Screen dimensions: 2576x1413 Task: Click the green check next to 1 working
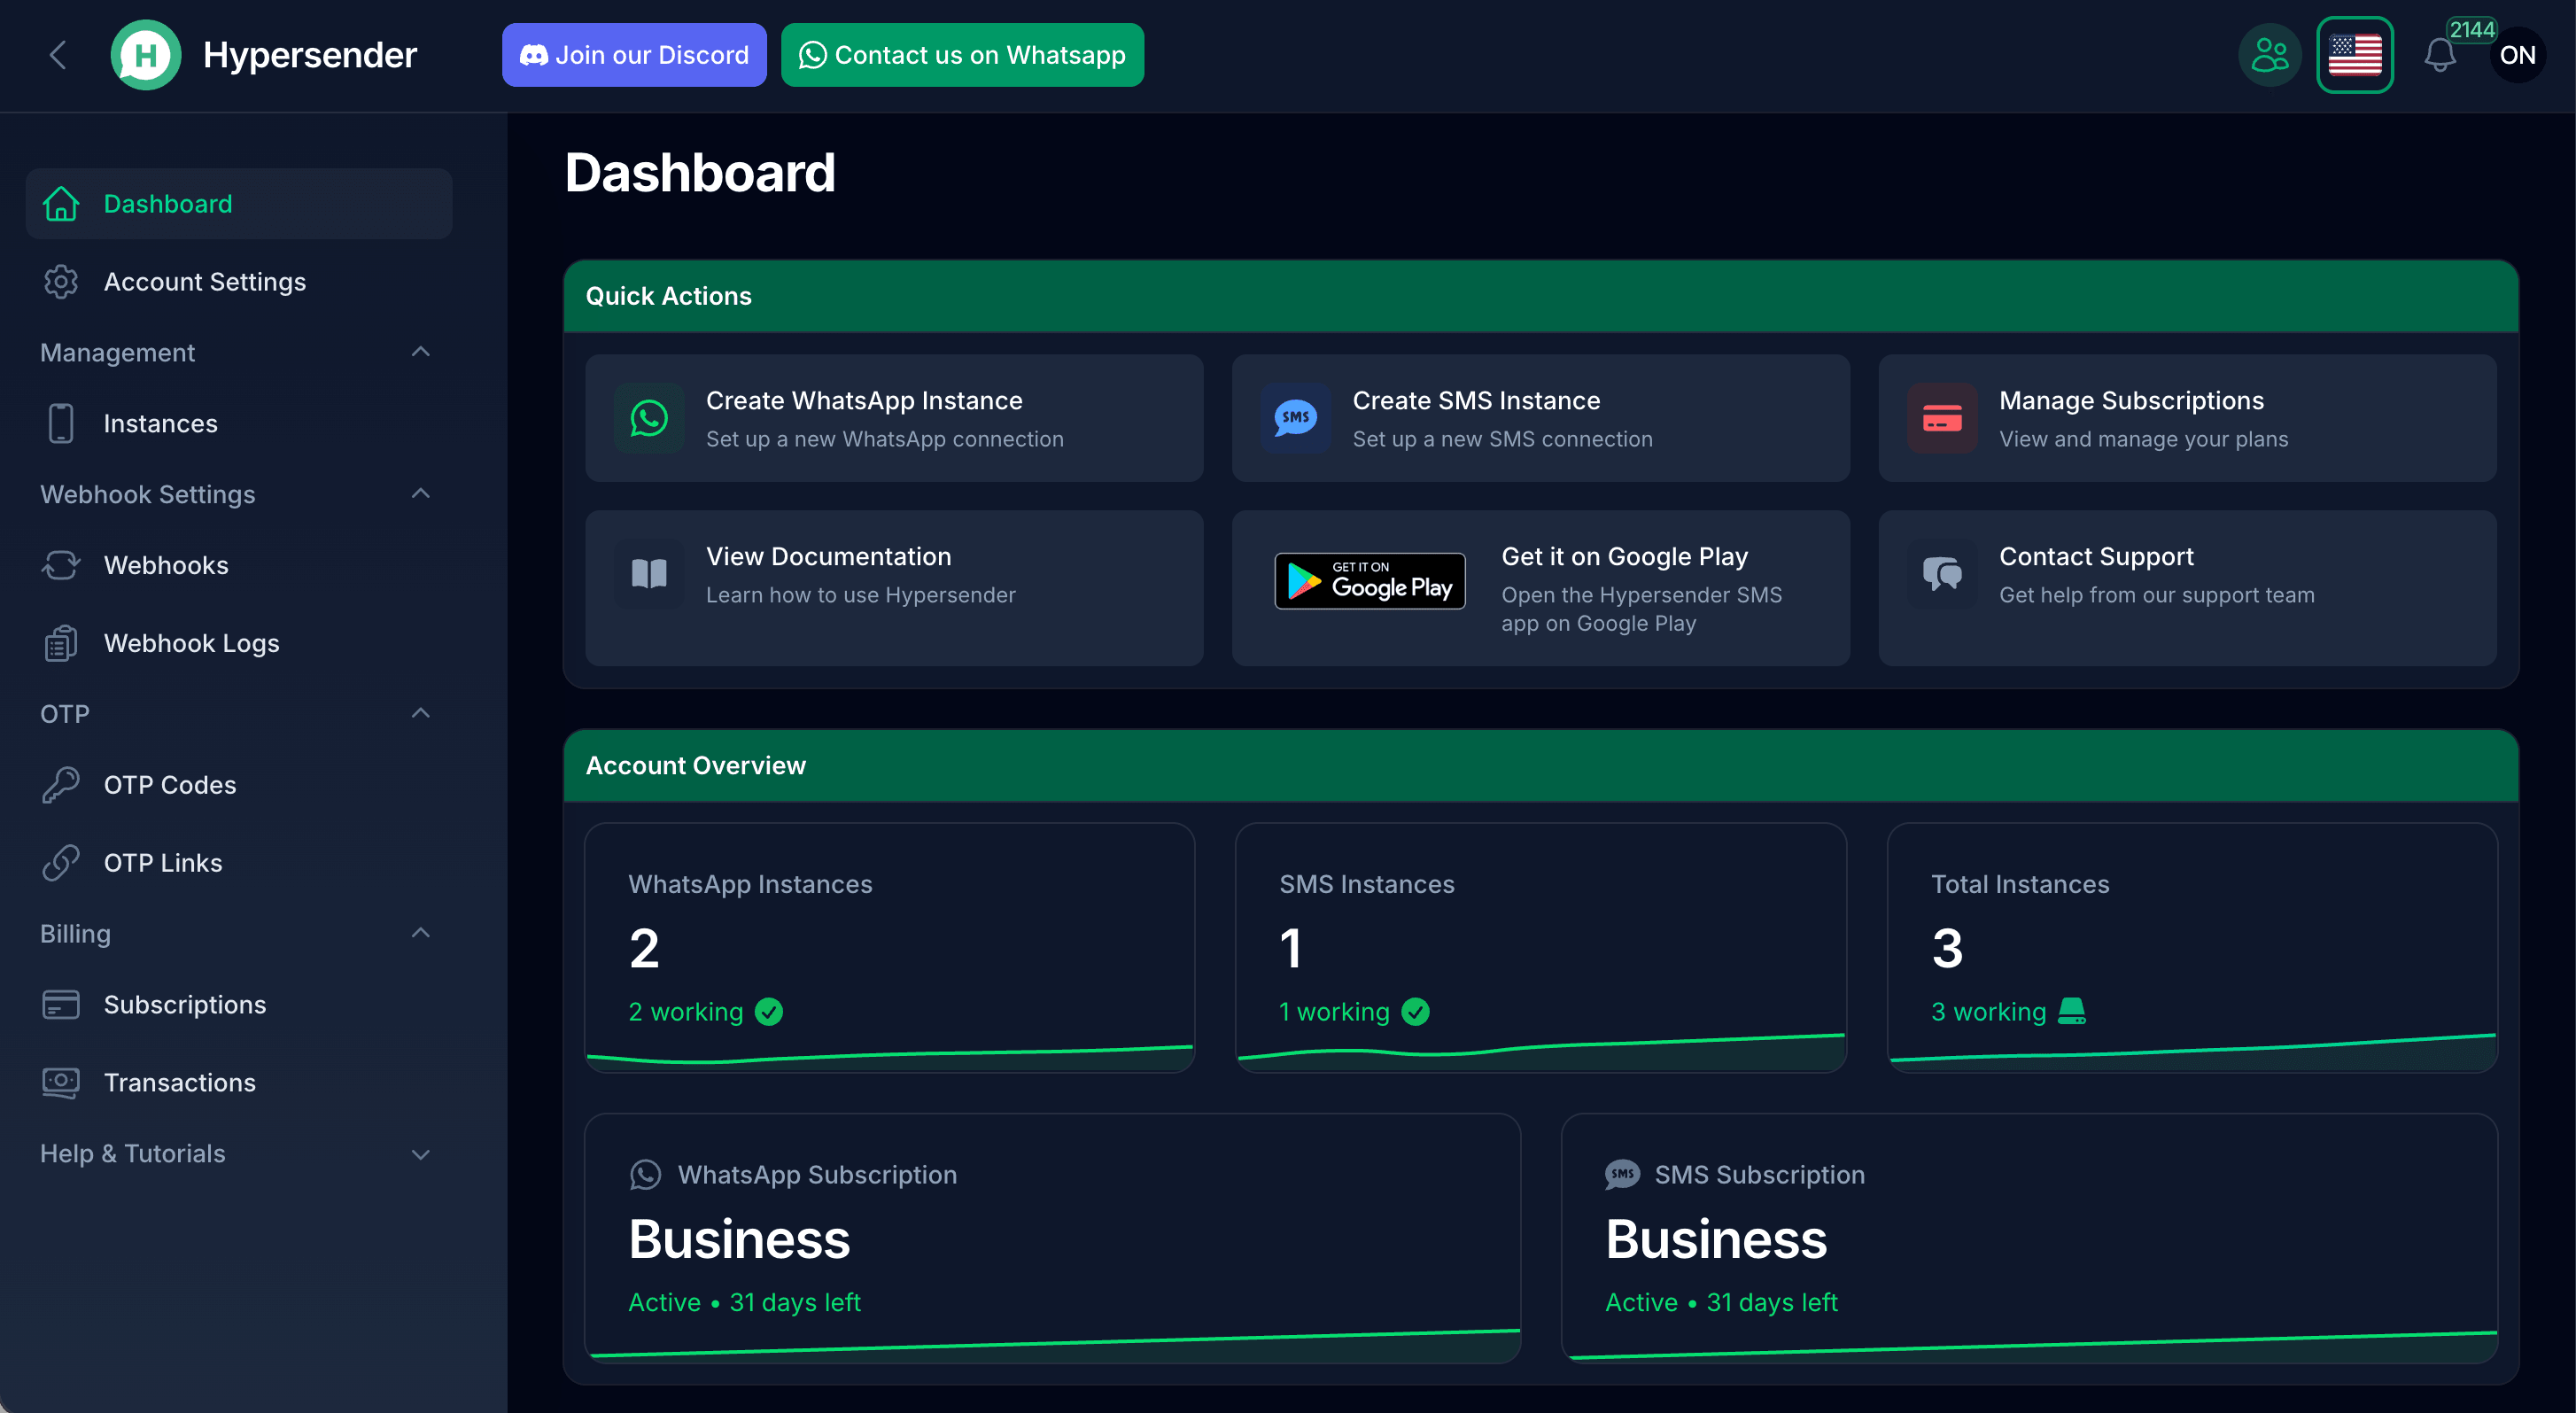click(x=1416, y=1012)
